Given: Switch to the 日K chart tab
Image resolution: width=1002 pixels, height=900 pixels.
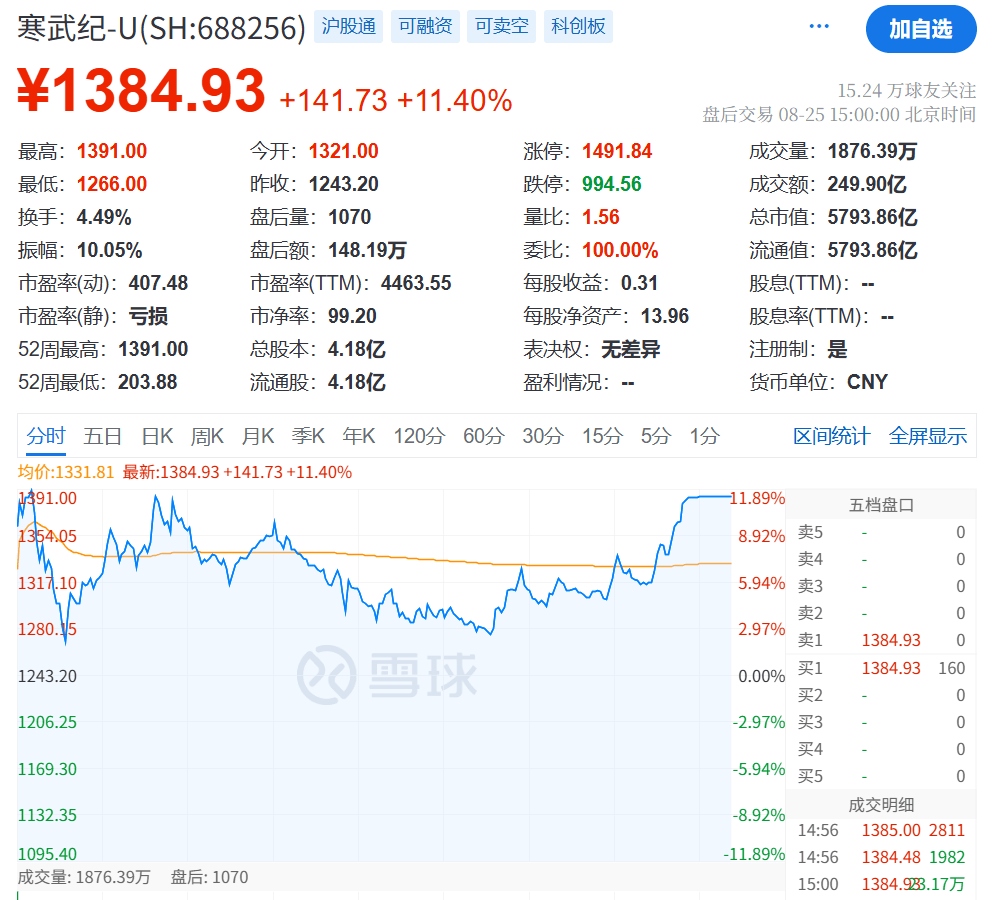Looking at the screenshot, I should tap(157, 437).
